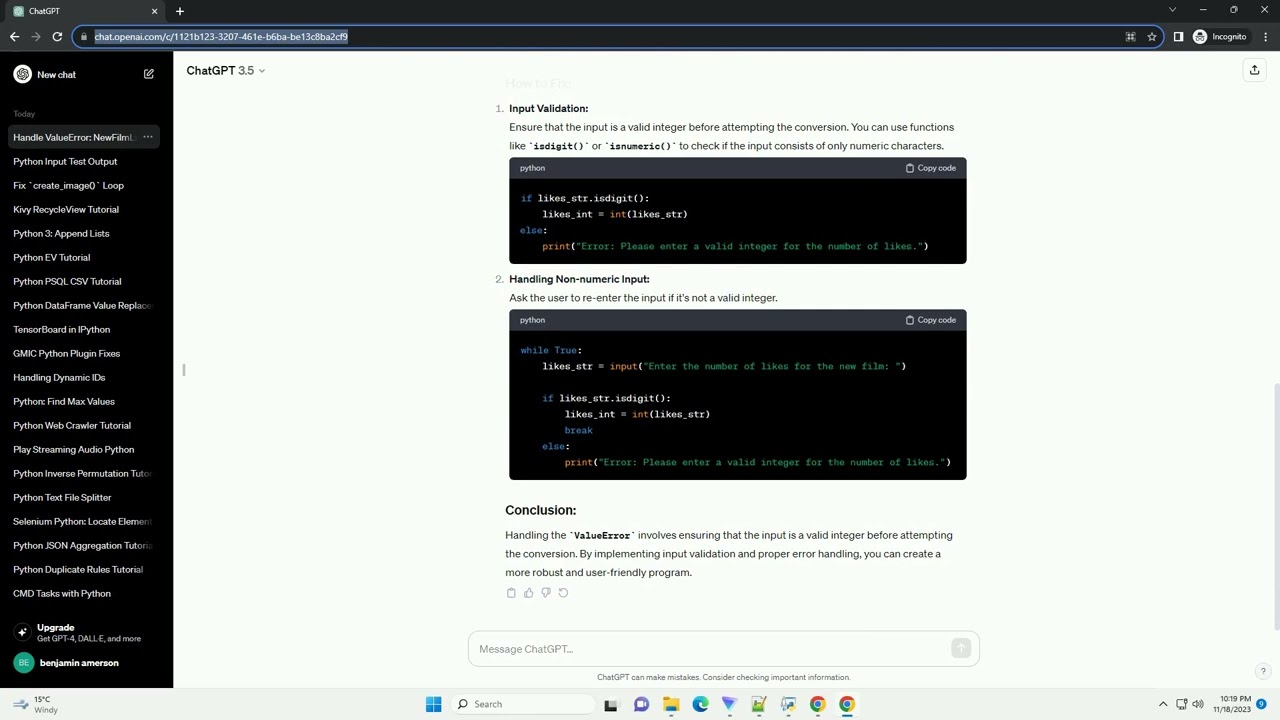
Task: Open Python Duplicate Rules Tutorial chat
Action: (85, 569)
